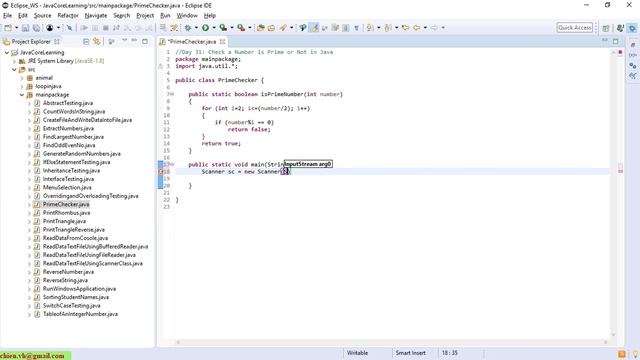Open the Coverage dropdown arrow
The width and height of the screenshot is (640, 360).
tap(231, 28)
